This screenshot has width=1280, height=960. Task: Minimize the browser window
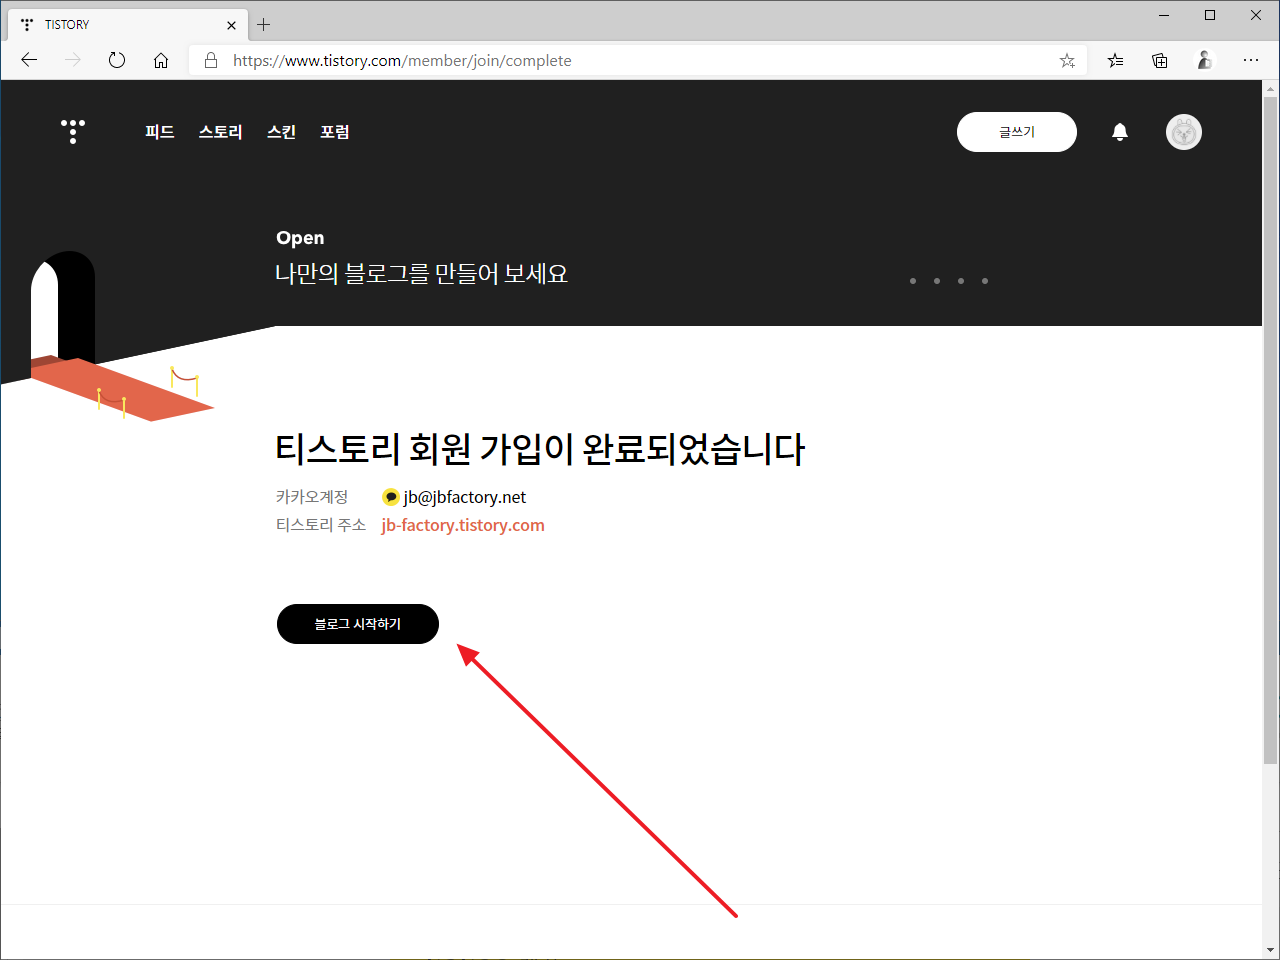point(1164,15)
